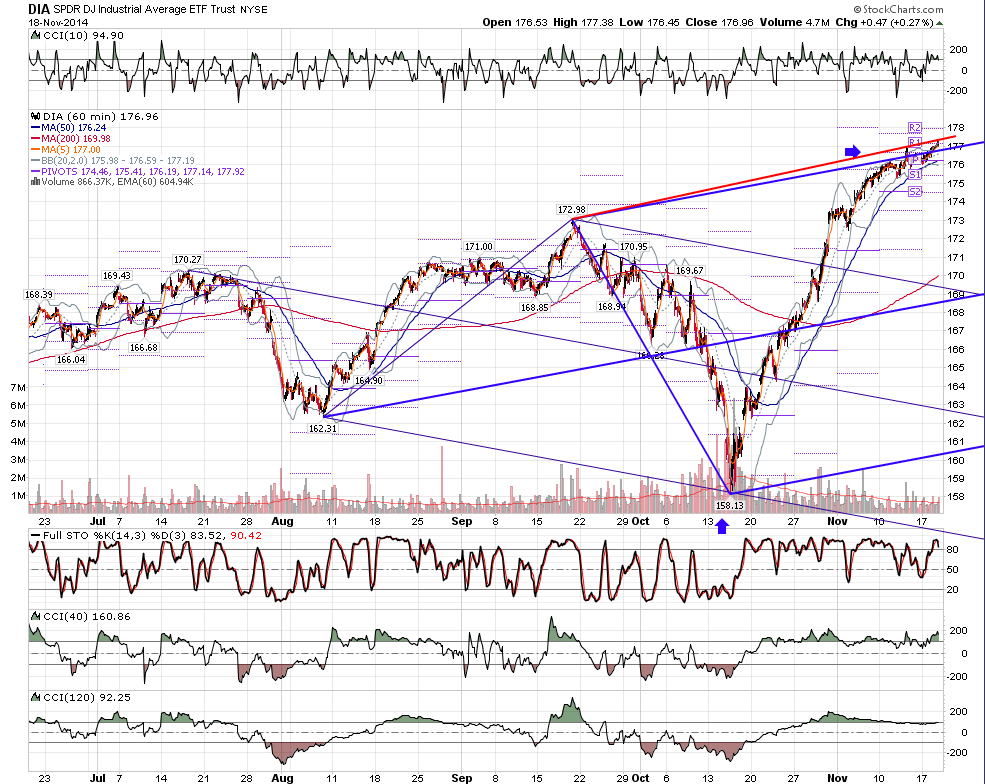Click the DIA ticker symbol in the header
The width and height of the screenshot is (985, 784).
tap(39, 9)
